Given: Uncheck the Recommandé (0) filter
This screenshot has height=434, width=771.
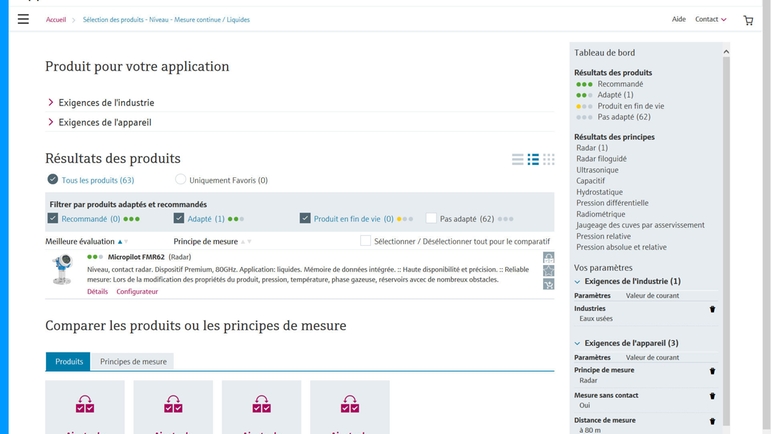Looking at the screenshot, I should tap(53, 218).
